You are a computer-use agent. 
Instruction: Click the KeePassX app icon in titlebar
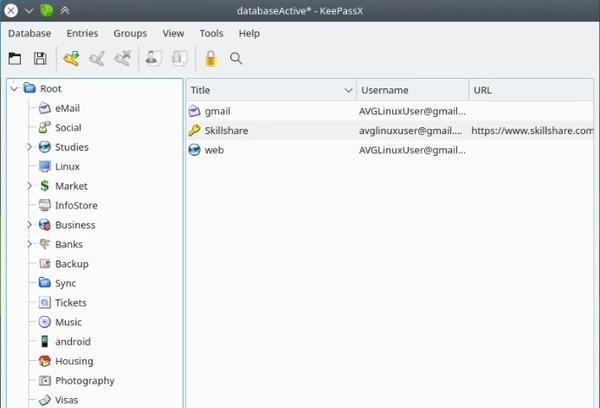[x=47, y=10]
